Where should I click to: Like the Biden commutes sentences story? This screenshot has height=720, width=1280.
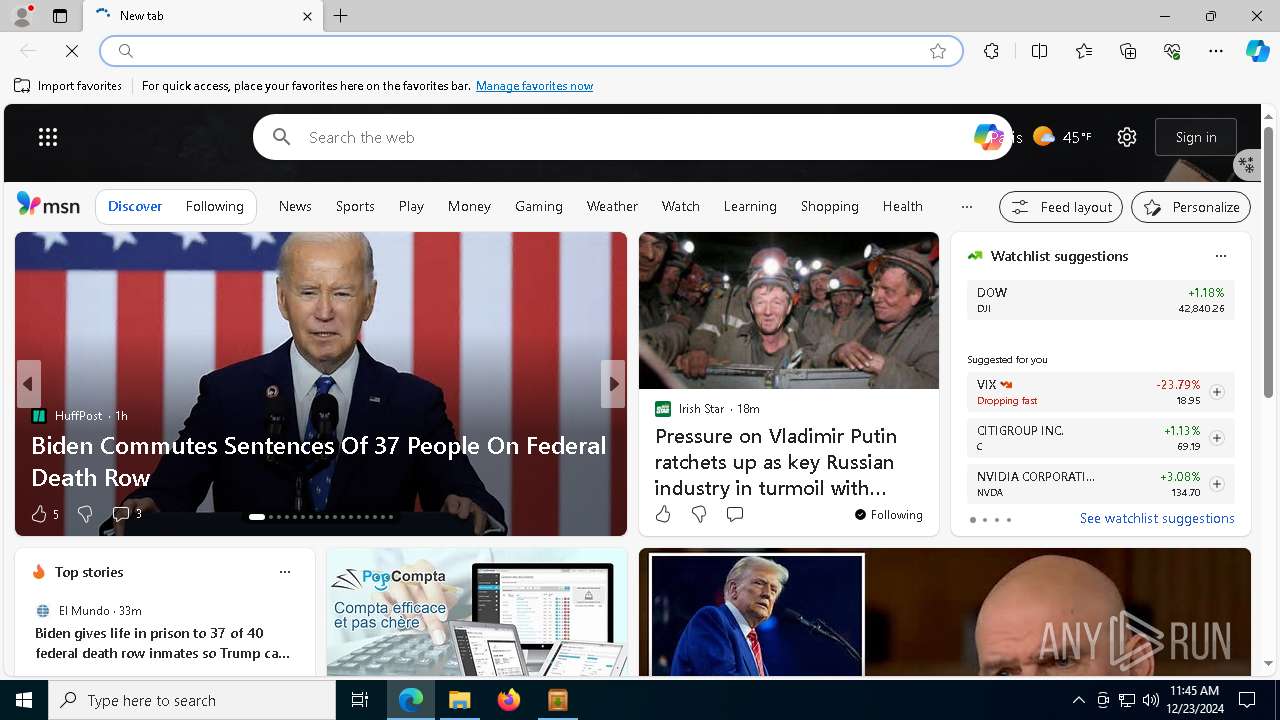[38, 514]
